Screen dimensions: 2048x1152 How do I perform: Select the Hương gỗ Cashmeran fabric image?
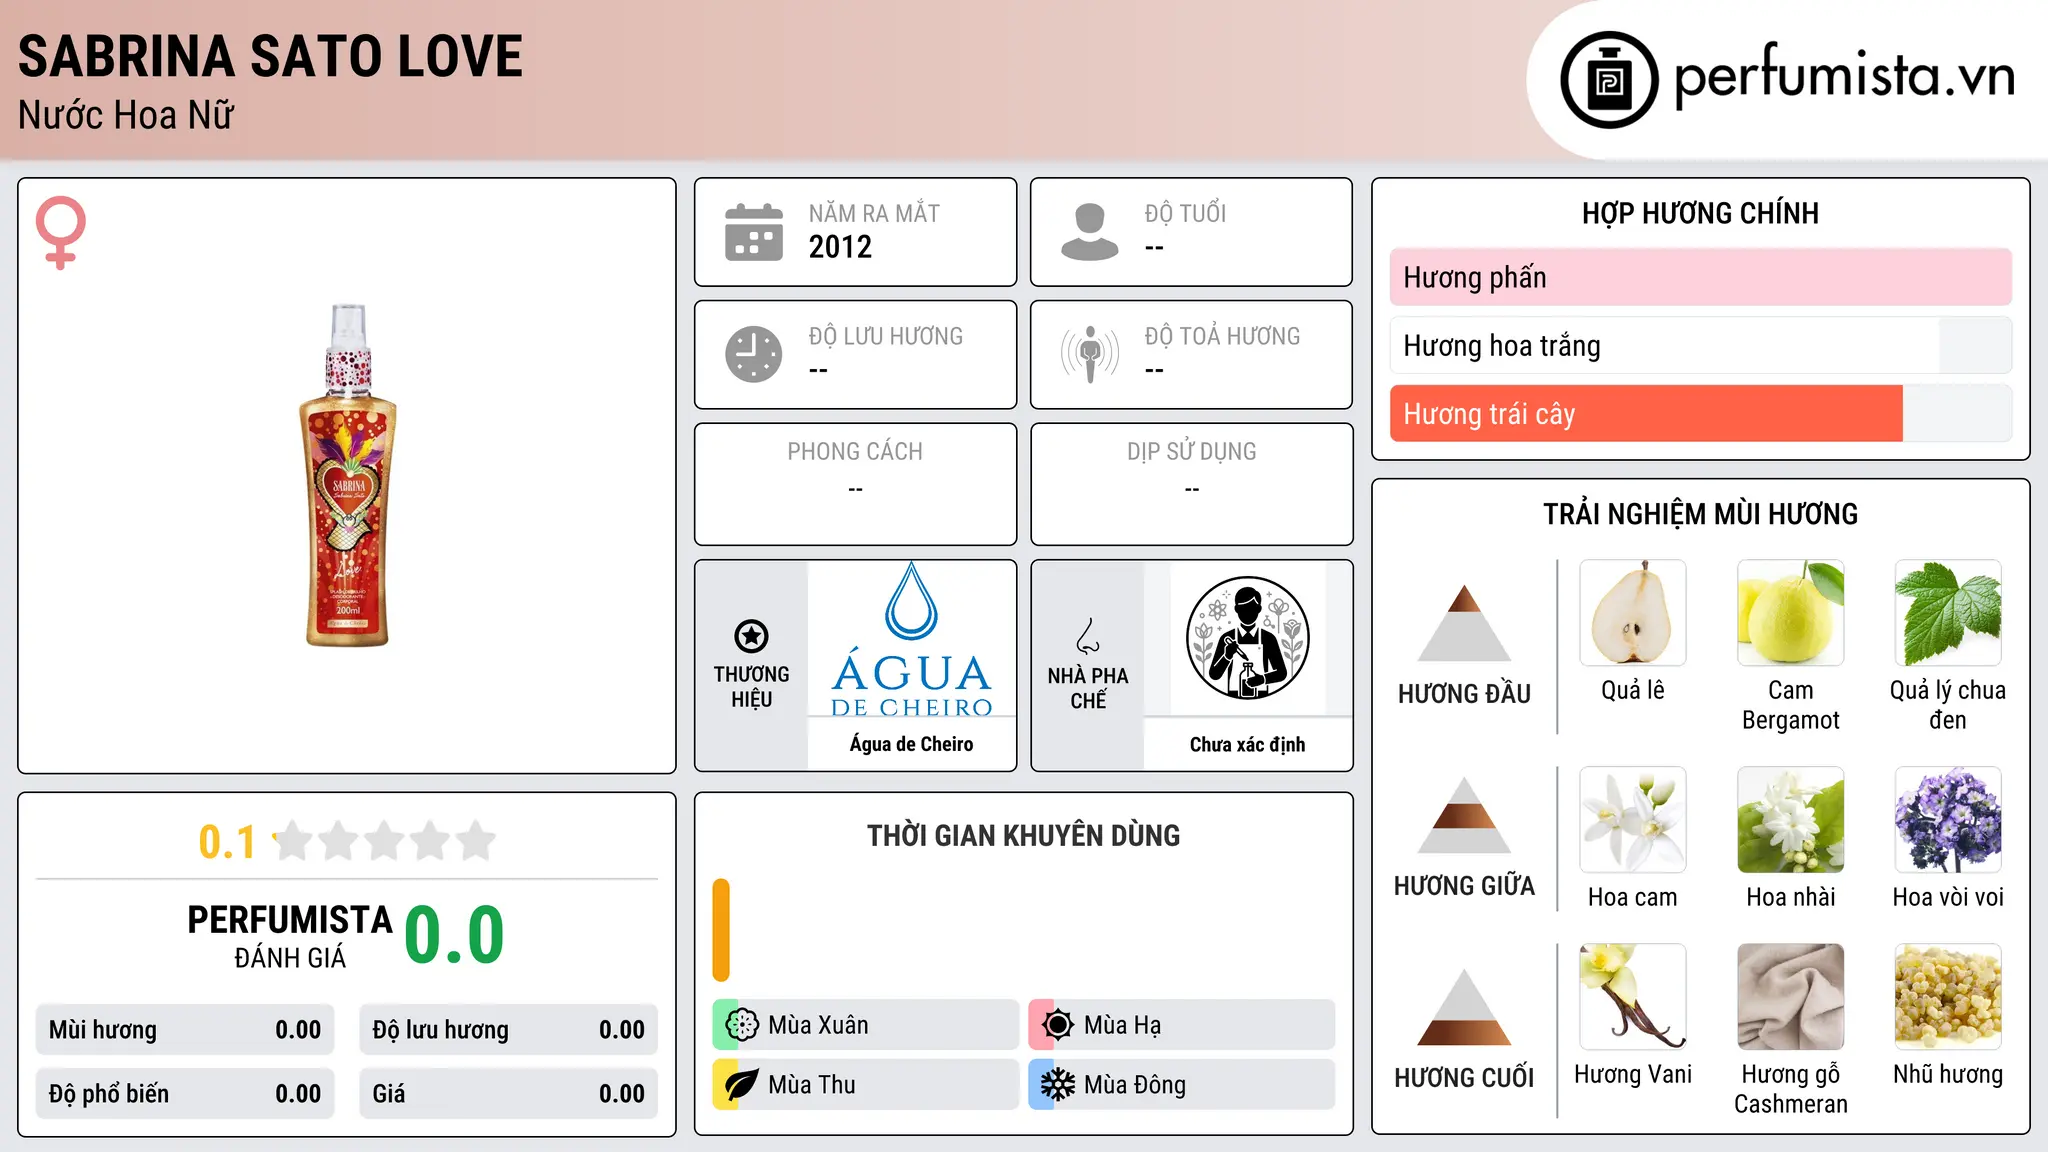[x=1791, y=997]
